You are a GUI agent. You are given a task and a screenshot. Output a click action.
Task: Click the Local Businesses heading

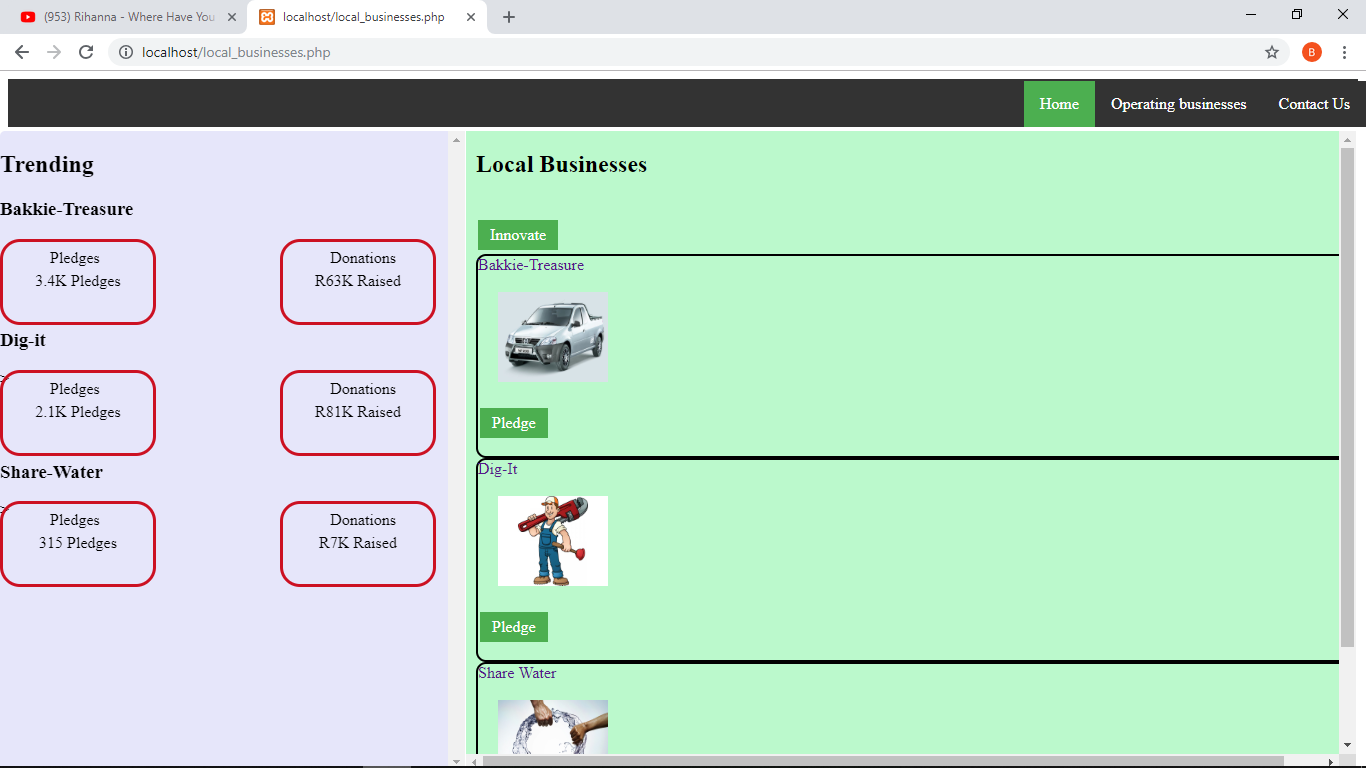pos(561,165)
